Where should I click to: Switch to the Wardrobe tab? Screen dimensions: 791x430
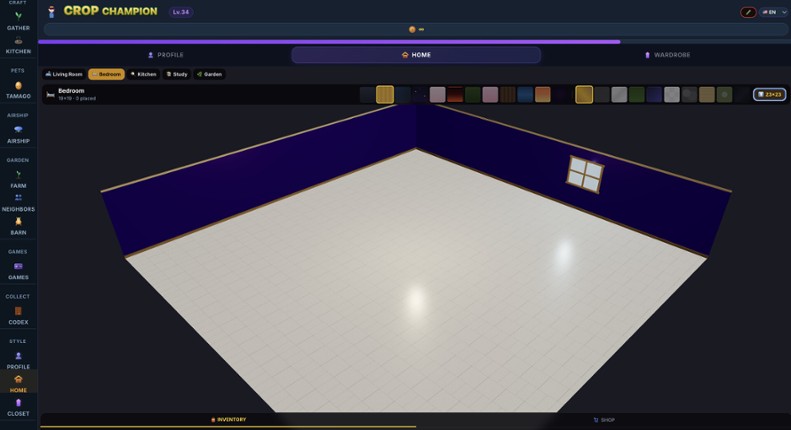[x=667, y=55]
